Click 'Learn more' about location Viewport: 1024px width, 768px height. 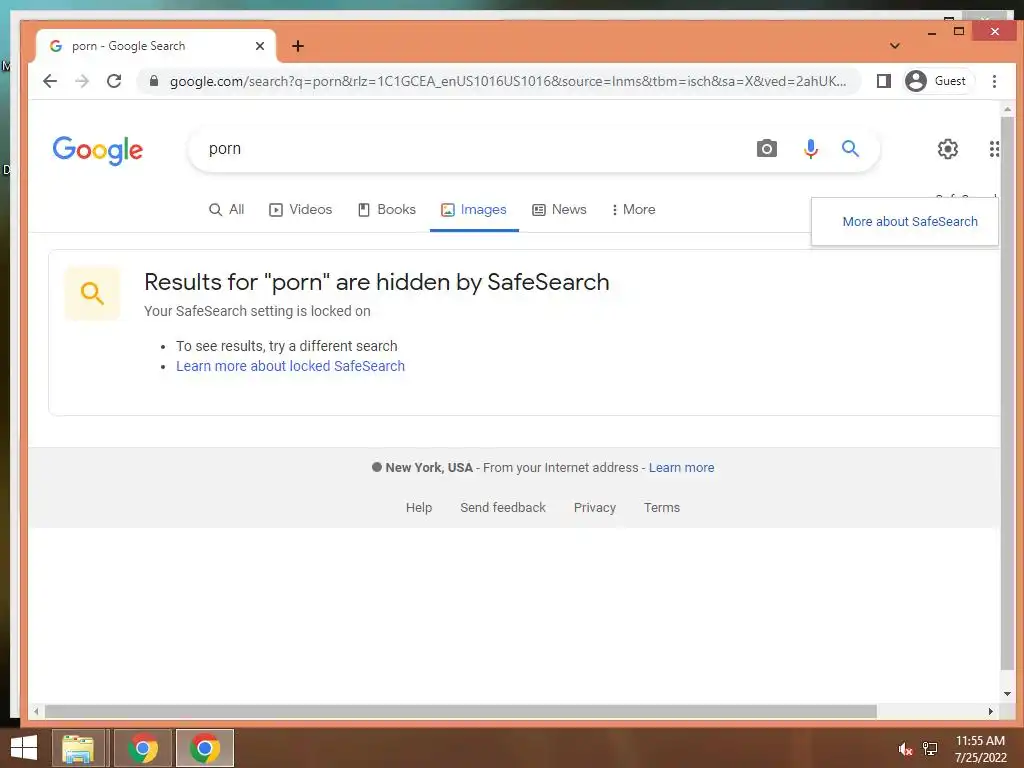pyautogui.click(x=681, y=468)
